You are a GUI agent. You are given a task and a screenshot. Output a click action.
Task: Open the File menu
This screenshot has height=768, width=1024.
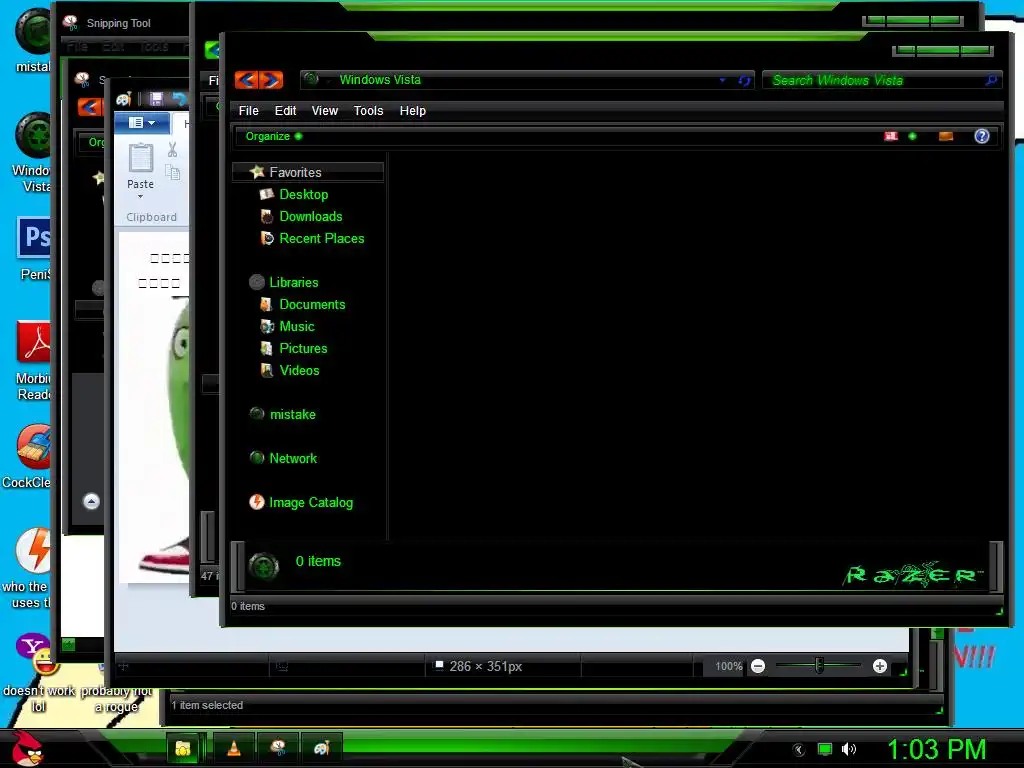(248, 110)
